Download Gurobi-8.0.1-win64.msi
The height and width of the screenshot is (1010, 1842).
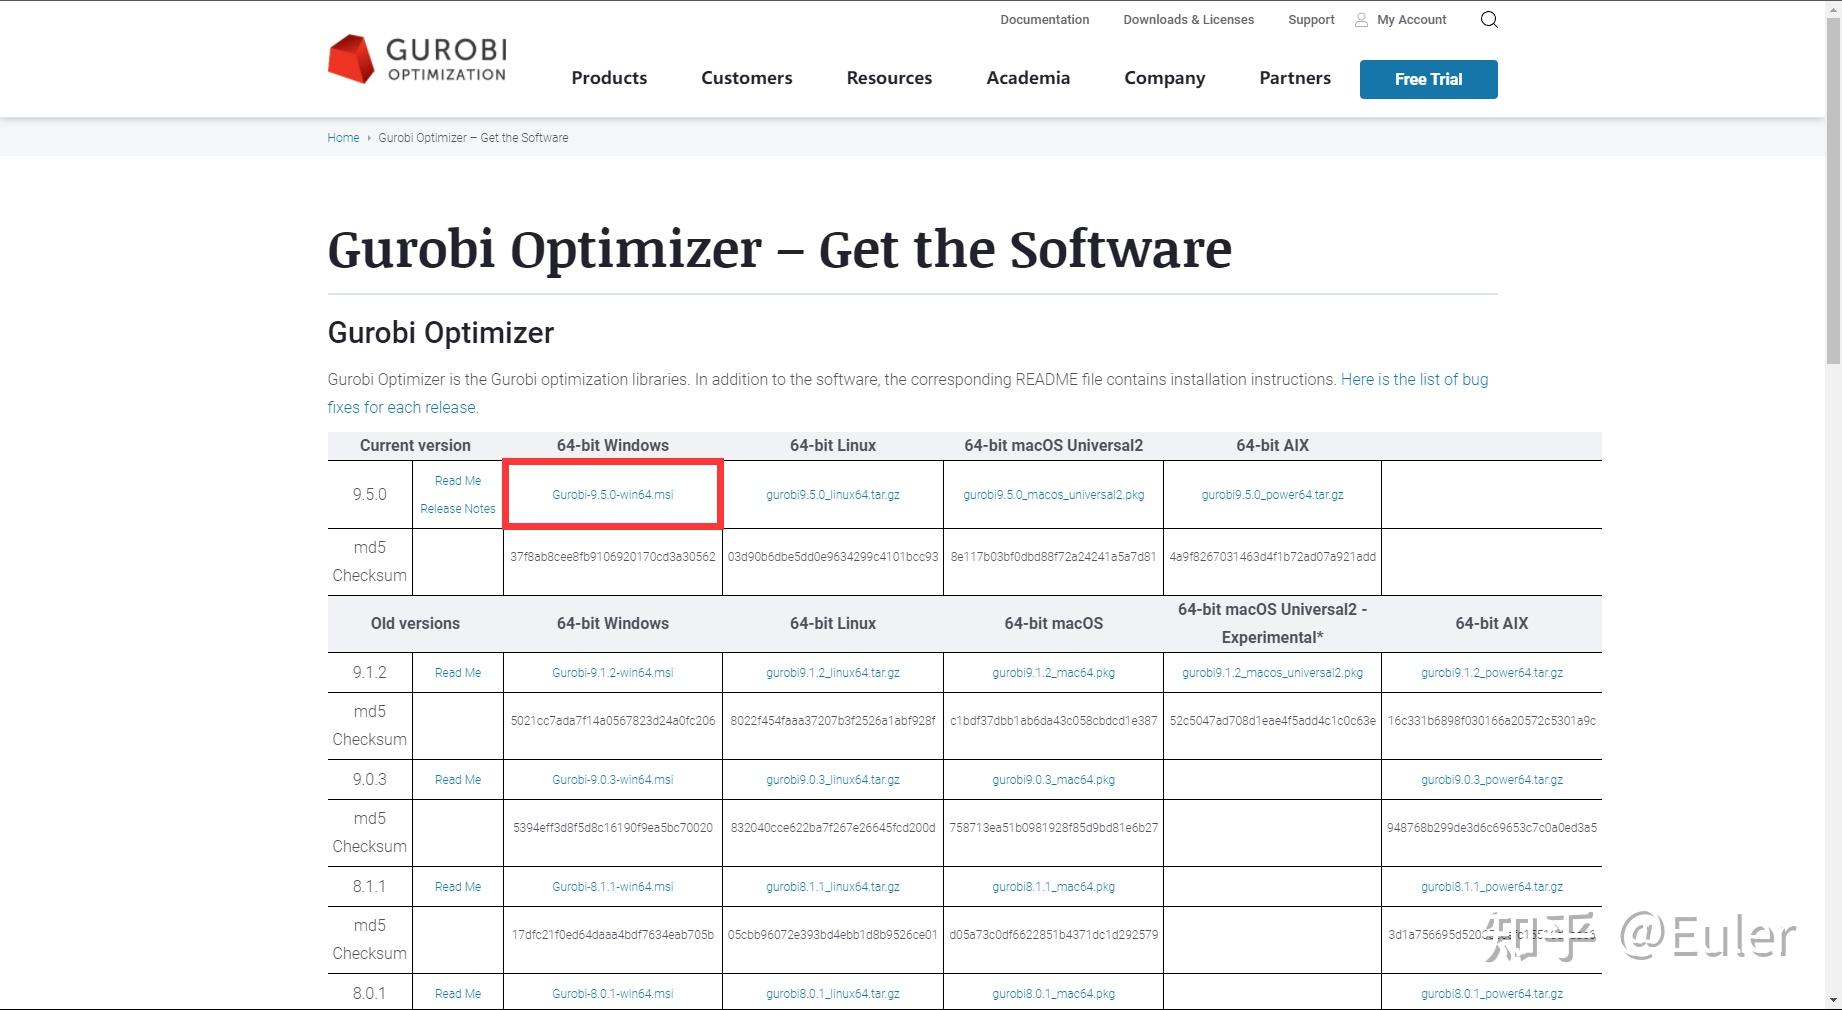(x=613, y=994)
